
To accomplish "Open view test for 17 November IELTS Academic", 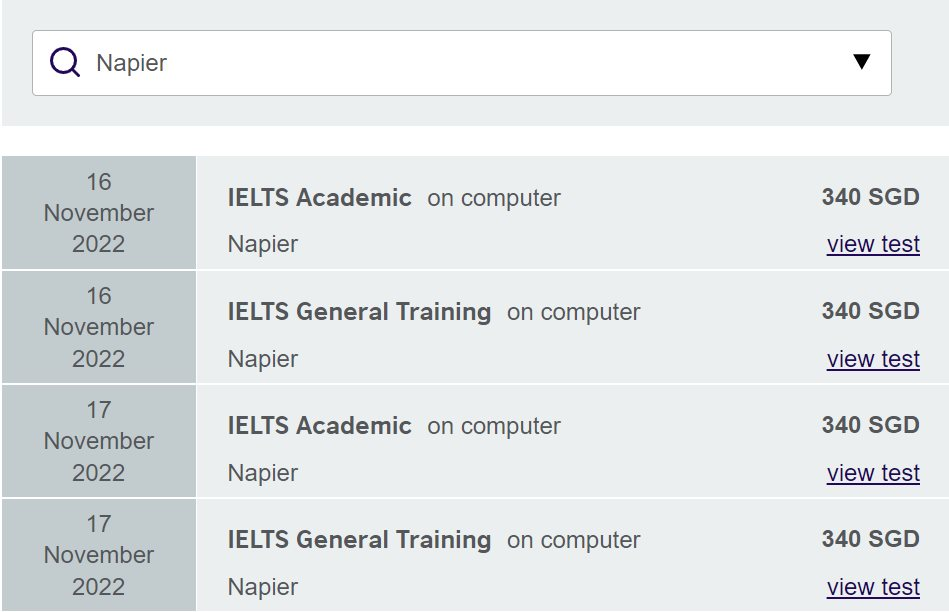I will 873,472.
